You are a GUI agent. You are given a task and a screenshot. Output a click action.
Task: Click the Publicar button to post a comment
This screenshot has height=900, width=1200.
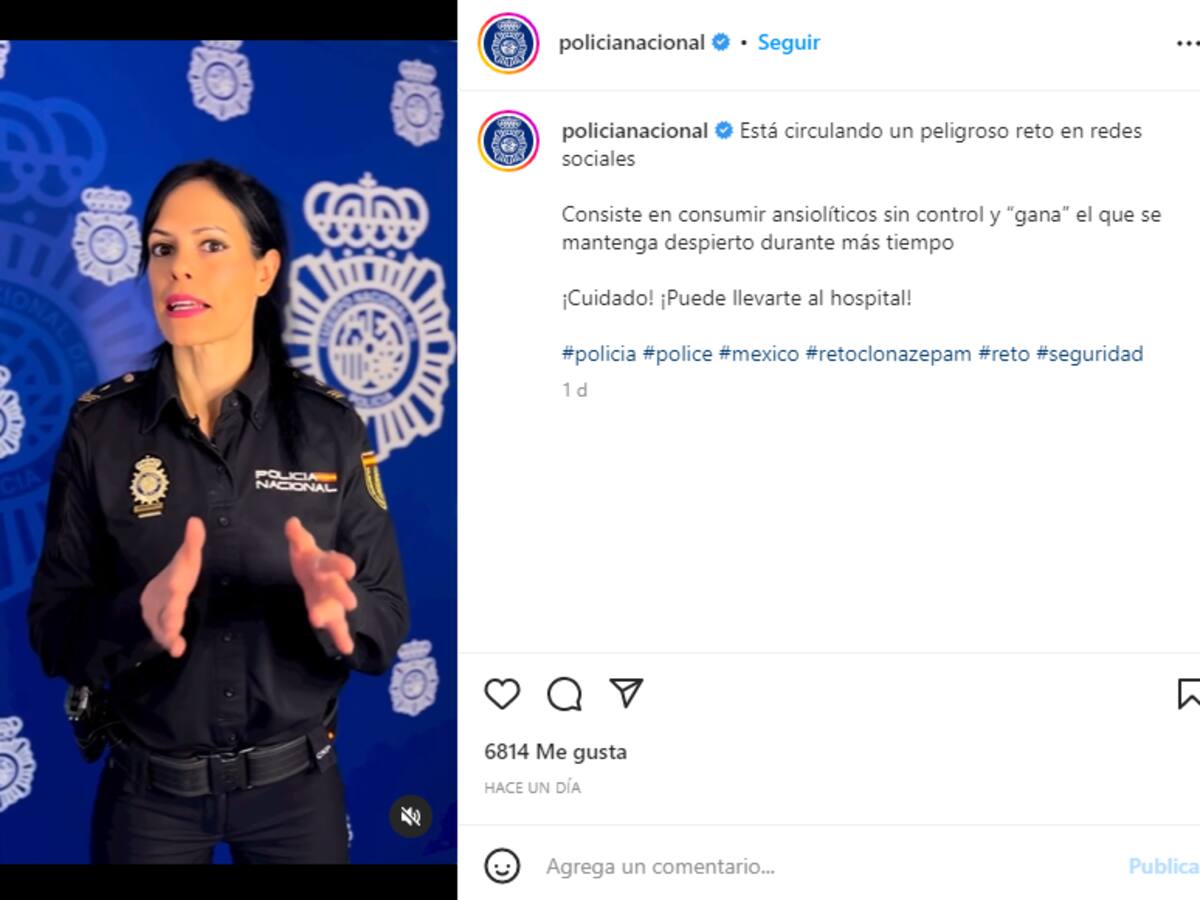[1164, 866]
